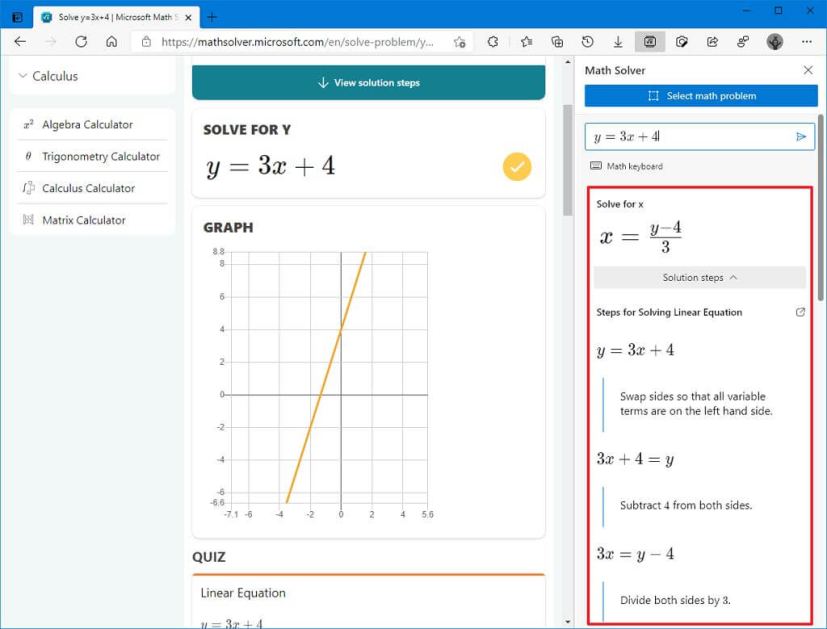
Task: Open the Collections toolbar icon
Action: [557, 42]
